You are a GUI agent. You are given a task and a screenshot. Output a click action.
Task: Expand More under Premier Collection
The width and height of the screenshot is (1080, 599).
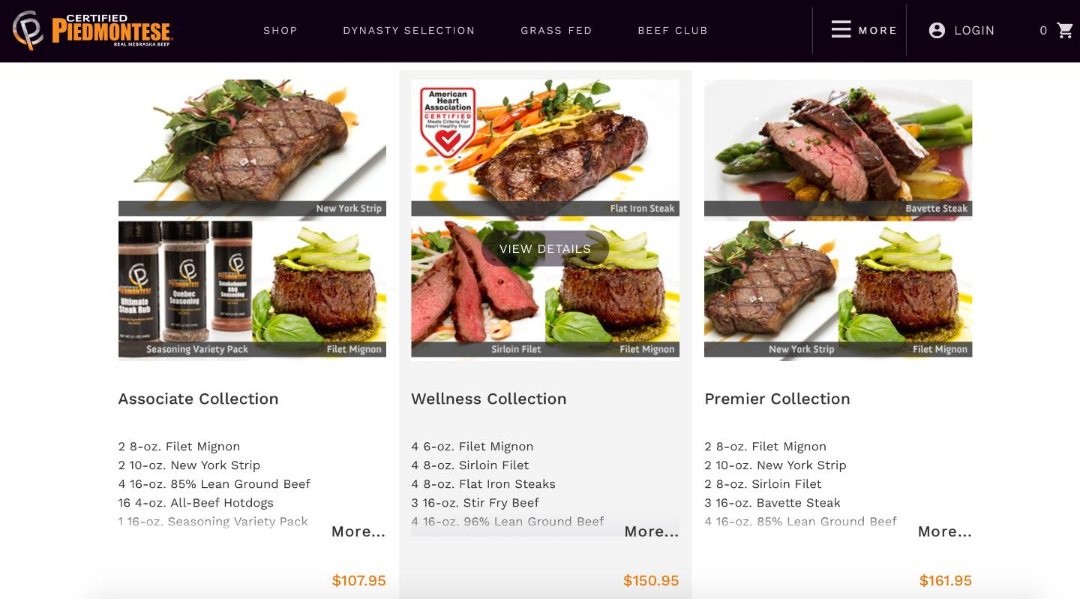pos(944,532)
